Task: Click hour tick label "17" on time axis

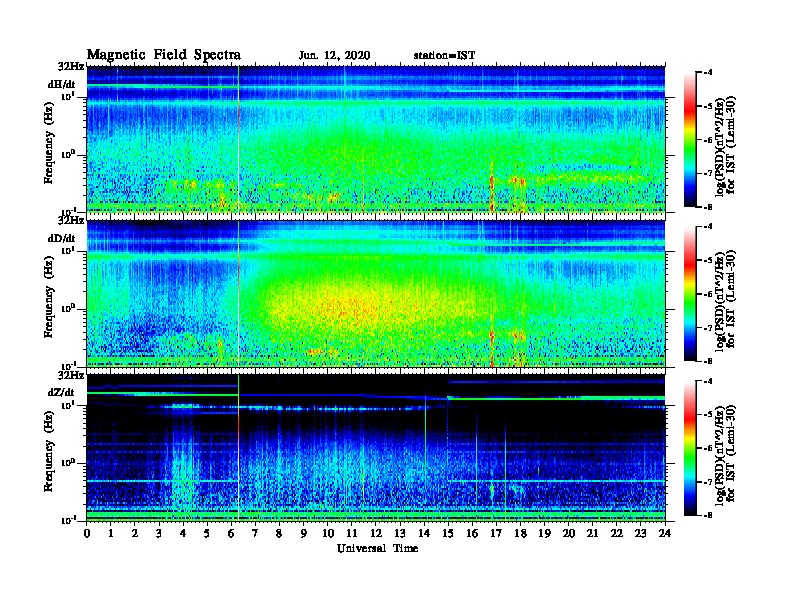Action: click(497, 534)
